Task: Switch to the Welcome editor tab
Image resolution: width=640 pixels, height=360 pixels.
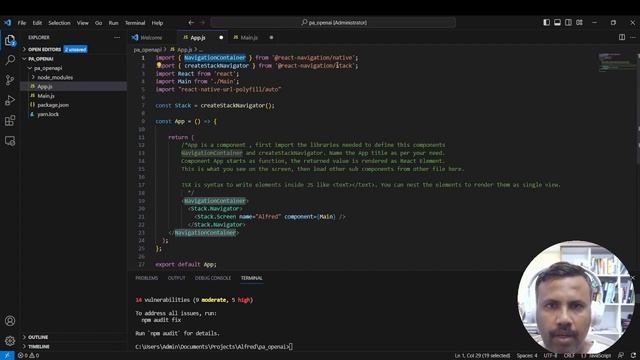Action: (152, 38)
